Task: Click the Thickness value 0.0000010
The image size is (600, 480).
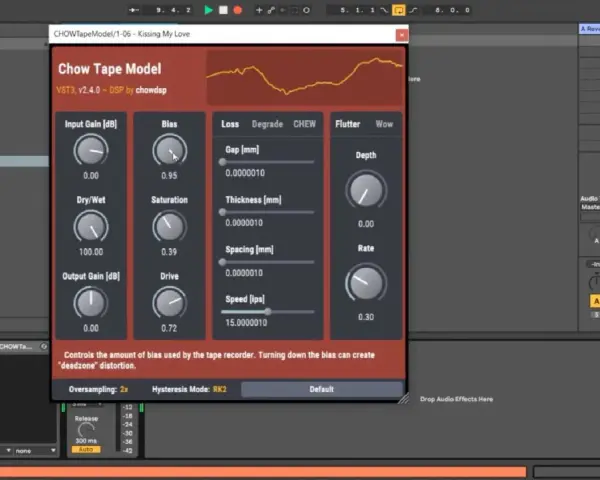Action: point(244,223)
